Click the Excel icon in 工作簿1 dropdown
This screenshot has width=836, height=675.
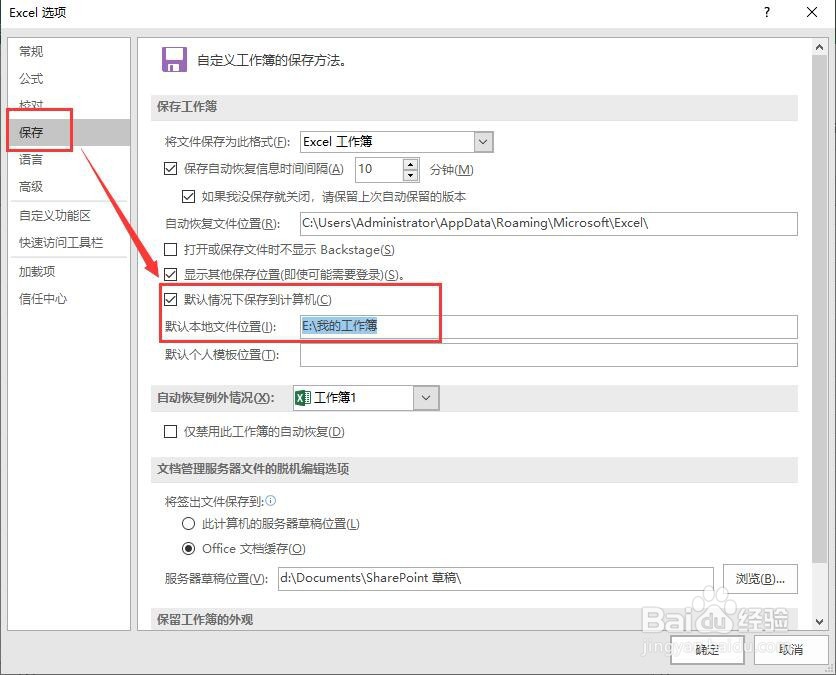coord(303,398)
